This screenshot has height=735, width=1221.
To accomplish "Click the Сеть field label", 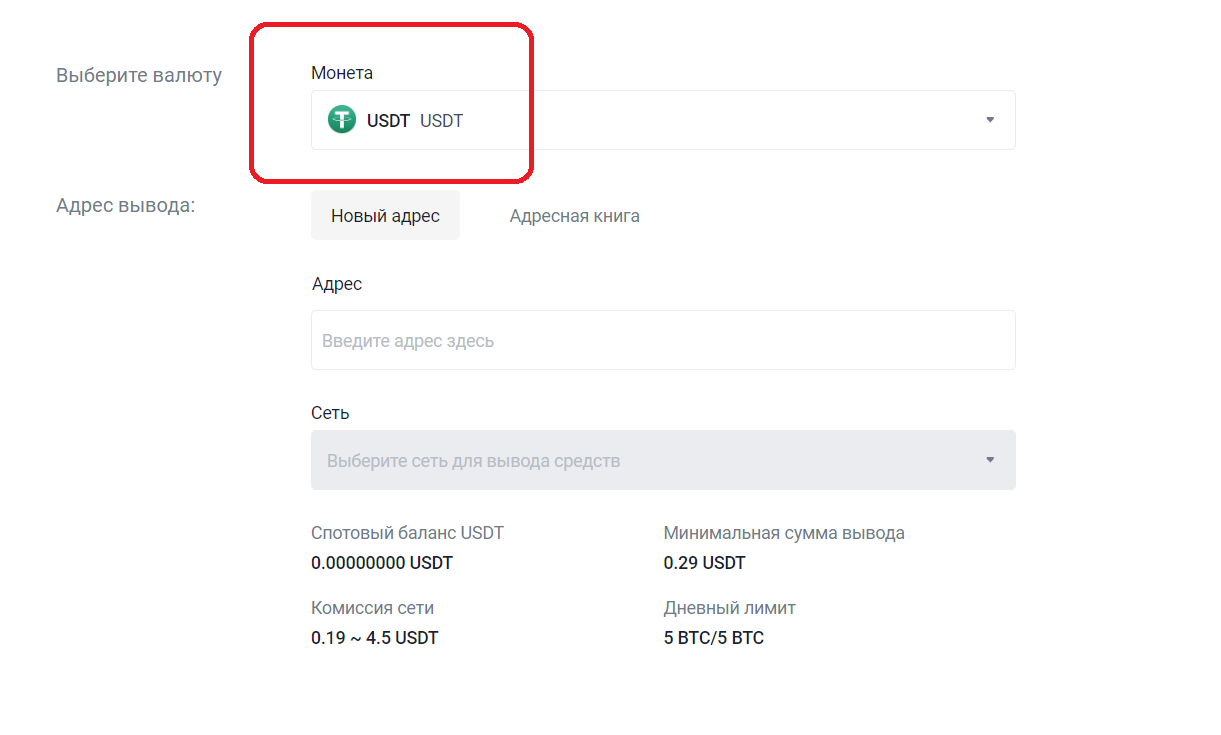I will (330, 413).
